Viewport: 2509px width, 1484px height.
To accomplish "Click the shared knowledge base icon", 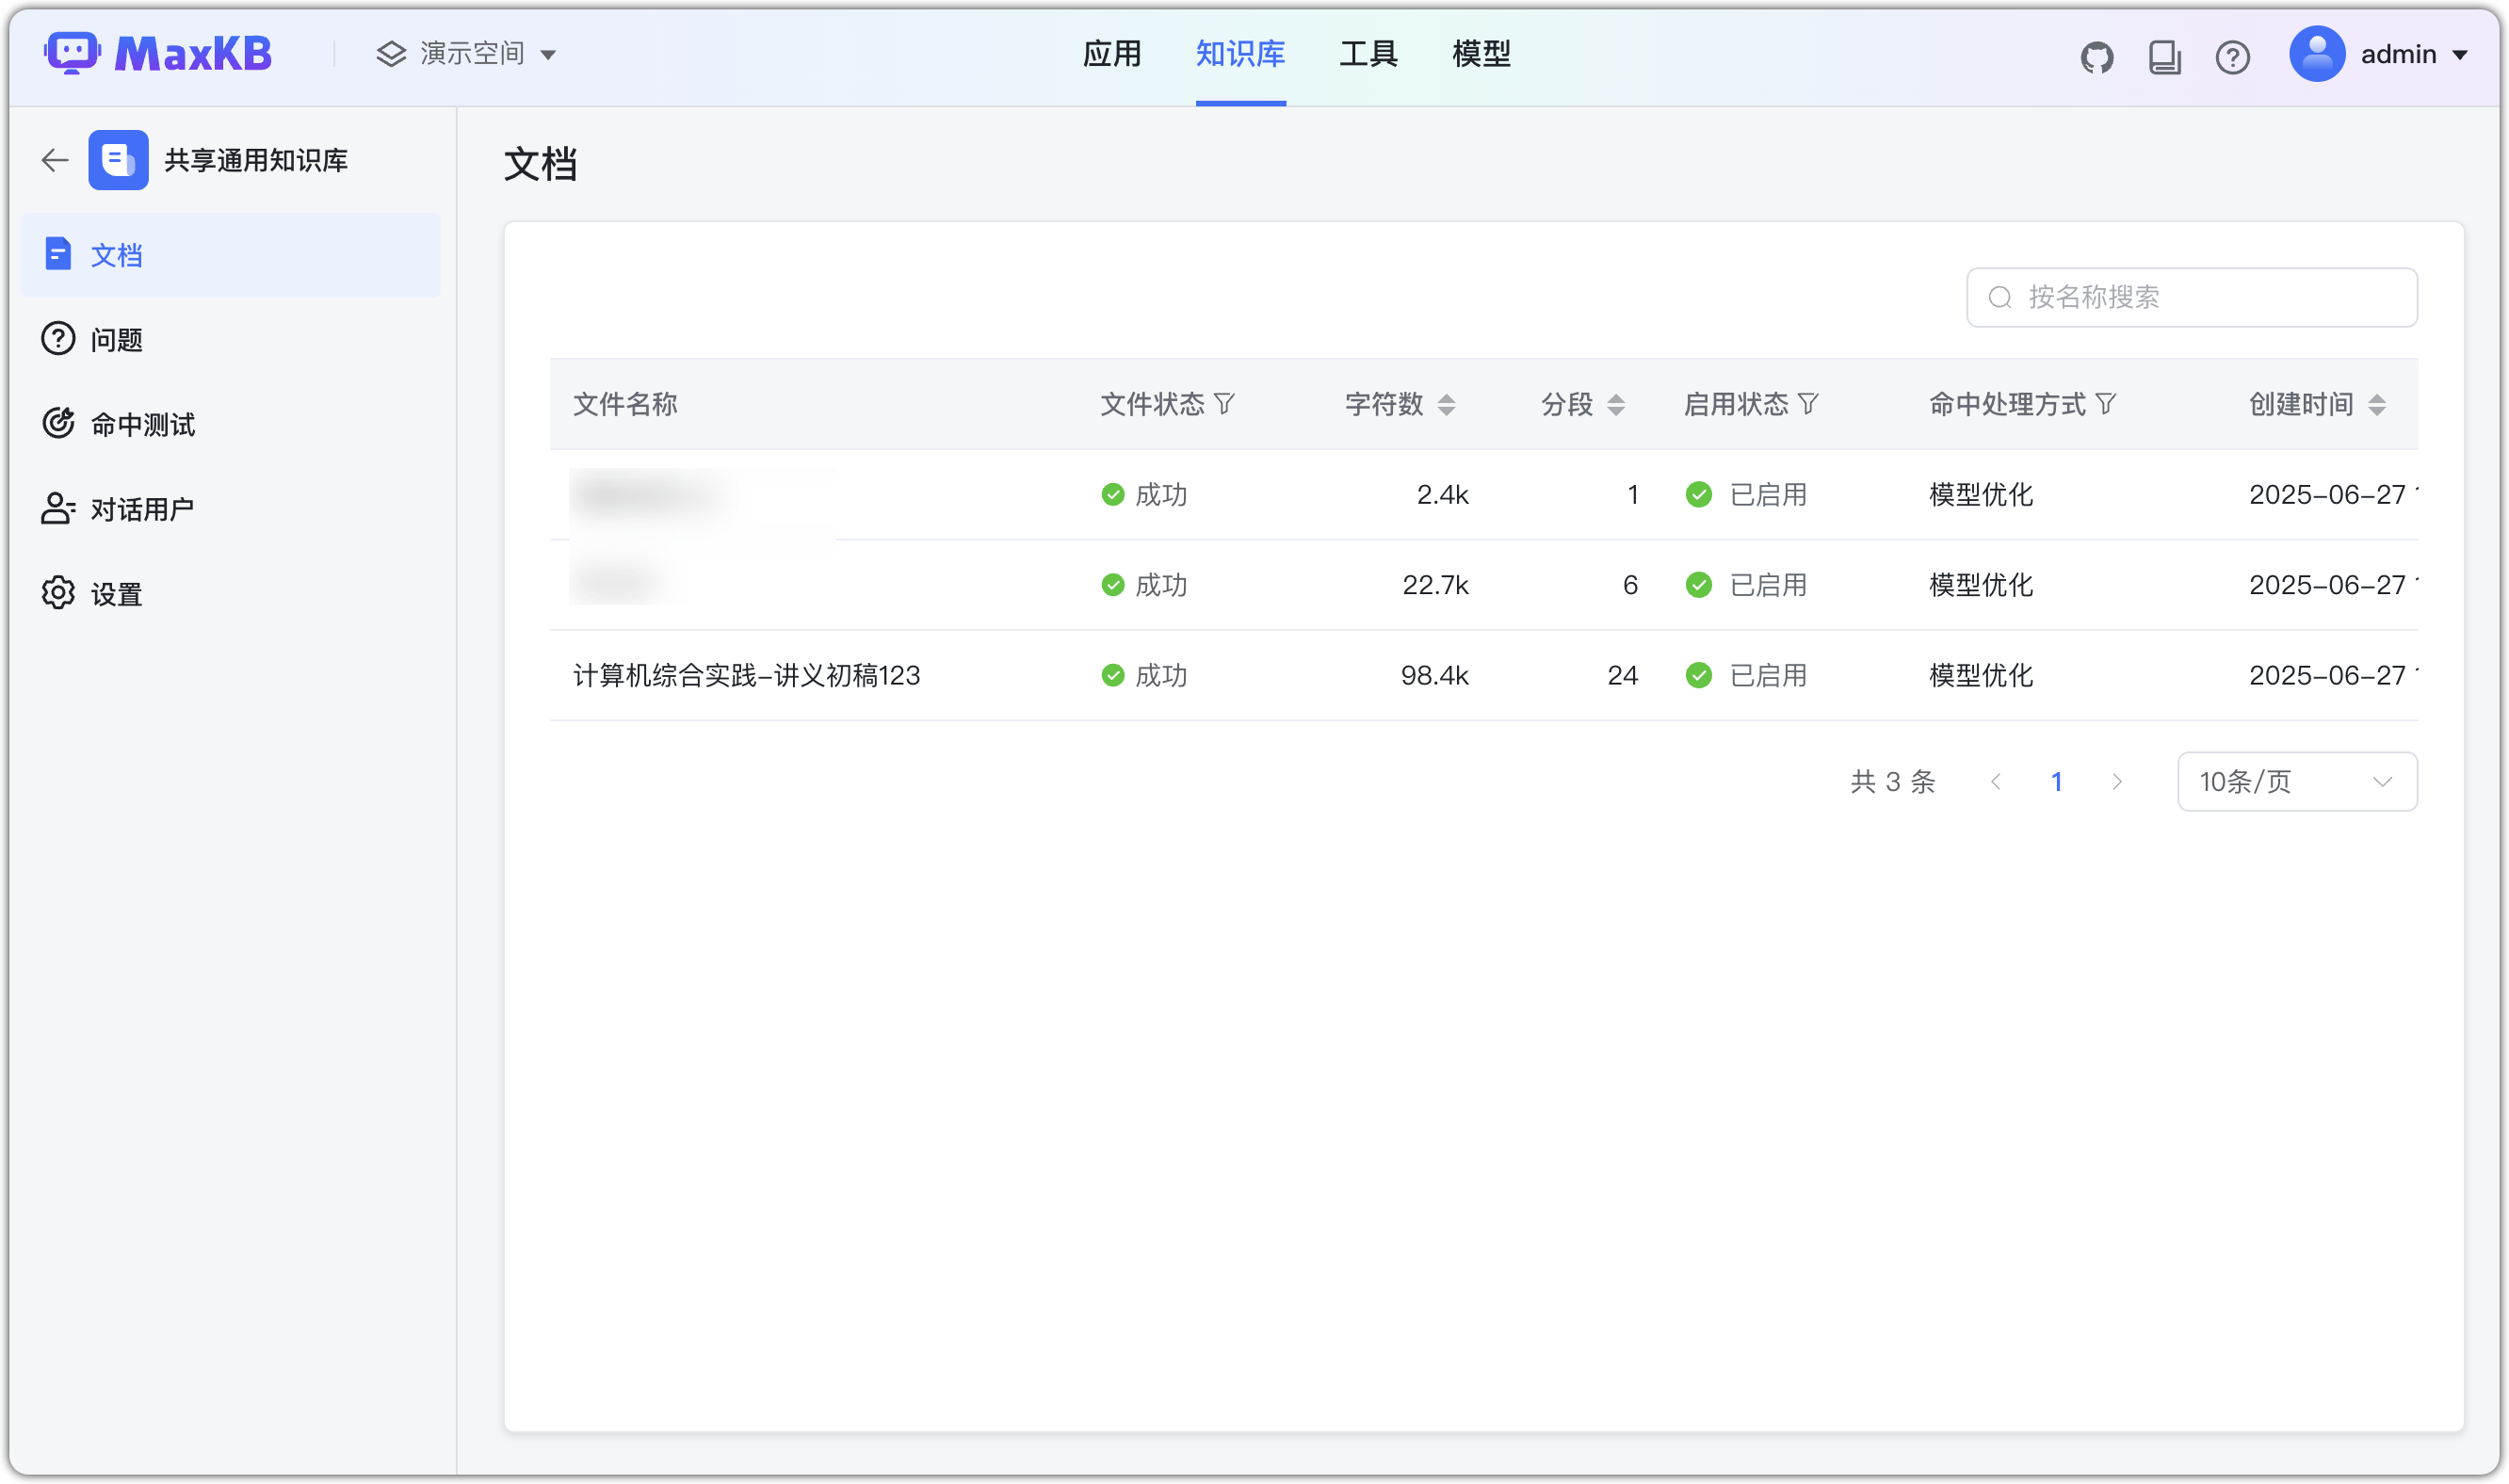I will click(118, 160).
